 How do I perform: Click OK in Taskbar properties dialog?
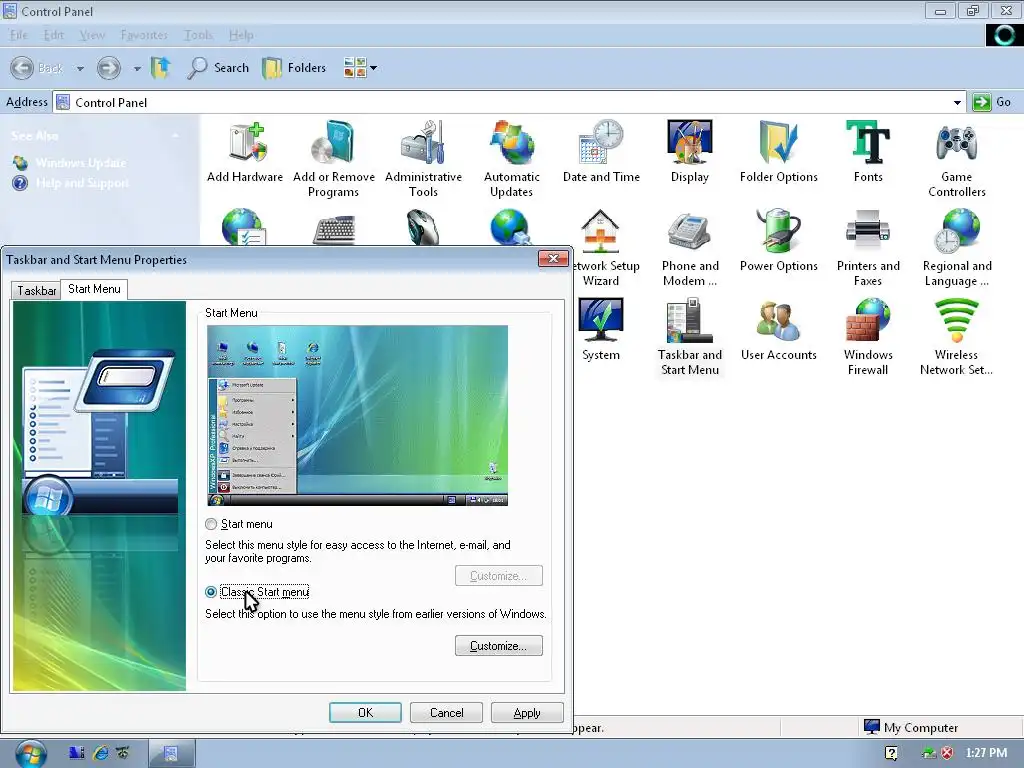point(365,712)
